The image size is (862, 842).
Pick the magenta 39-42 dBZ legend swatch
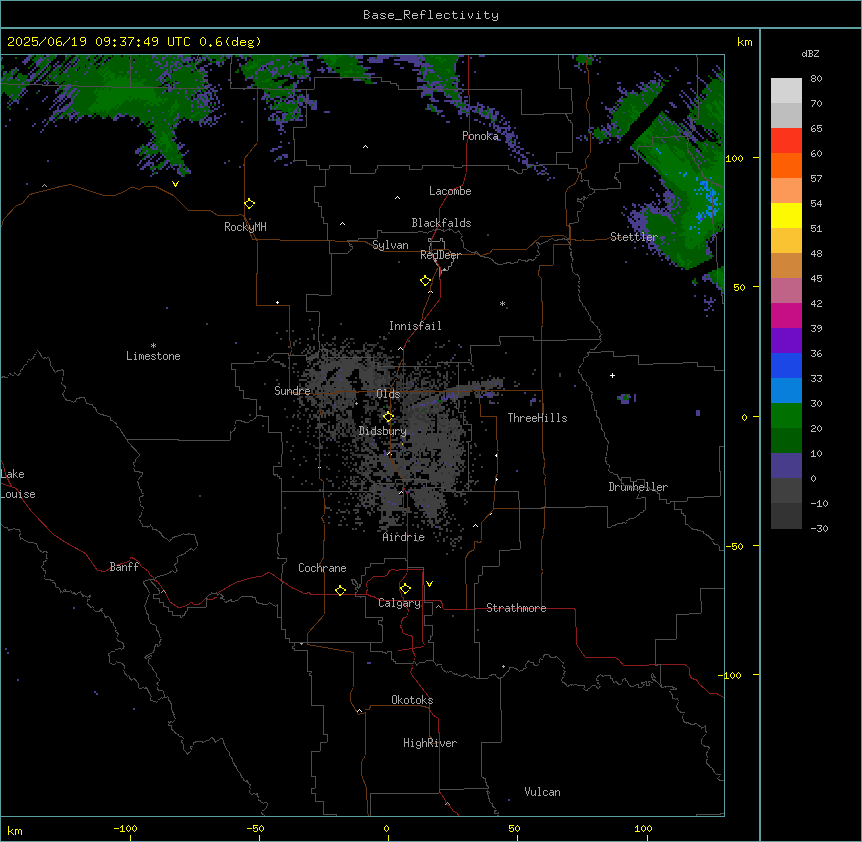click(786, 315)
